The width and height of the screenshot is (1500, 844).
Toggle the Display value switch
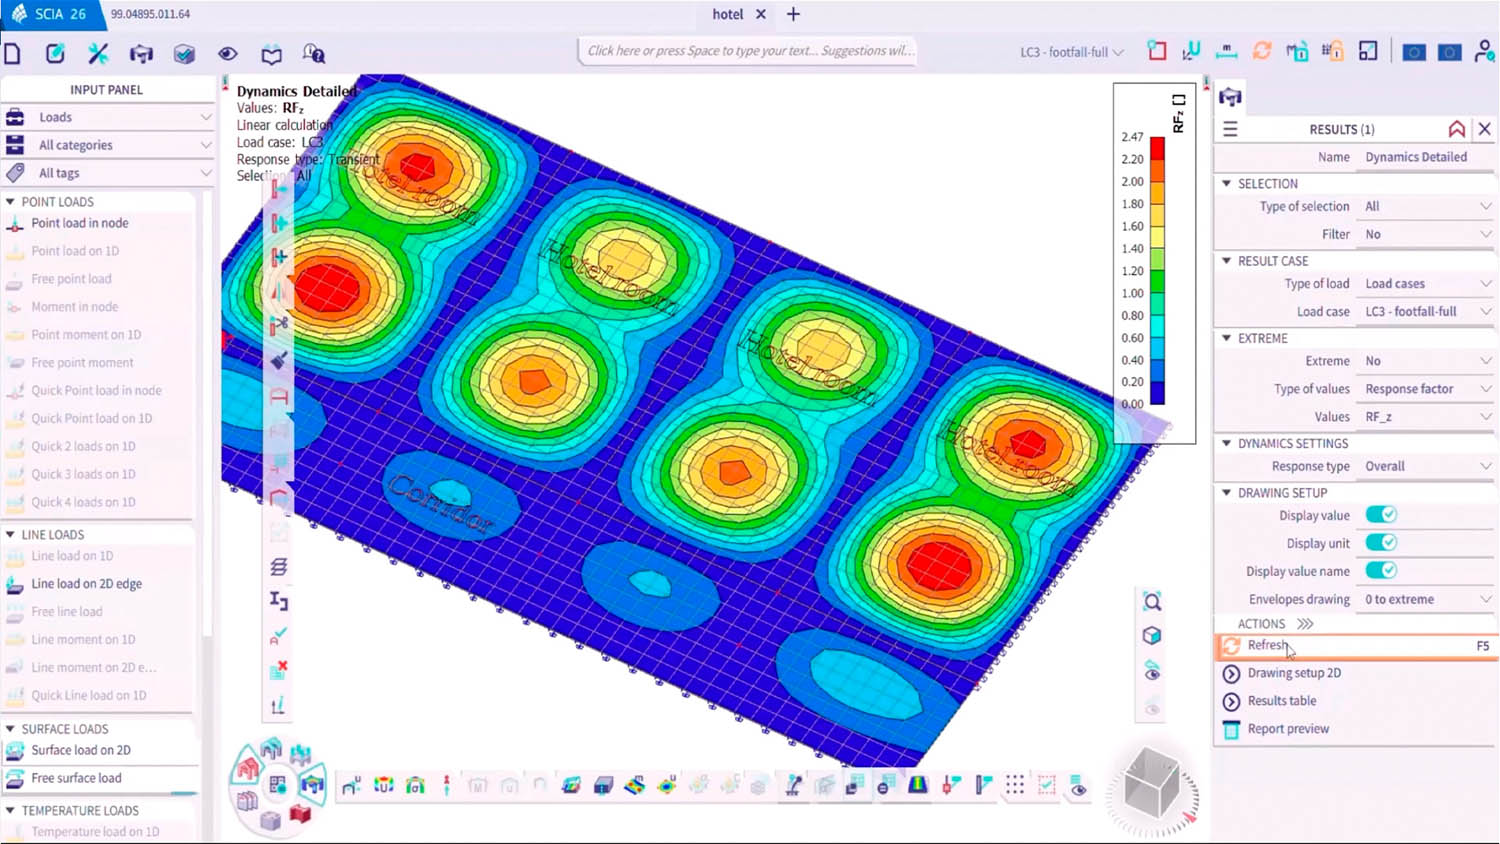[1381, 515]
